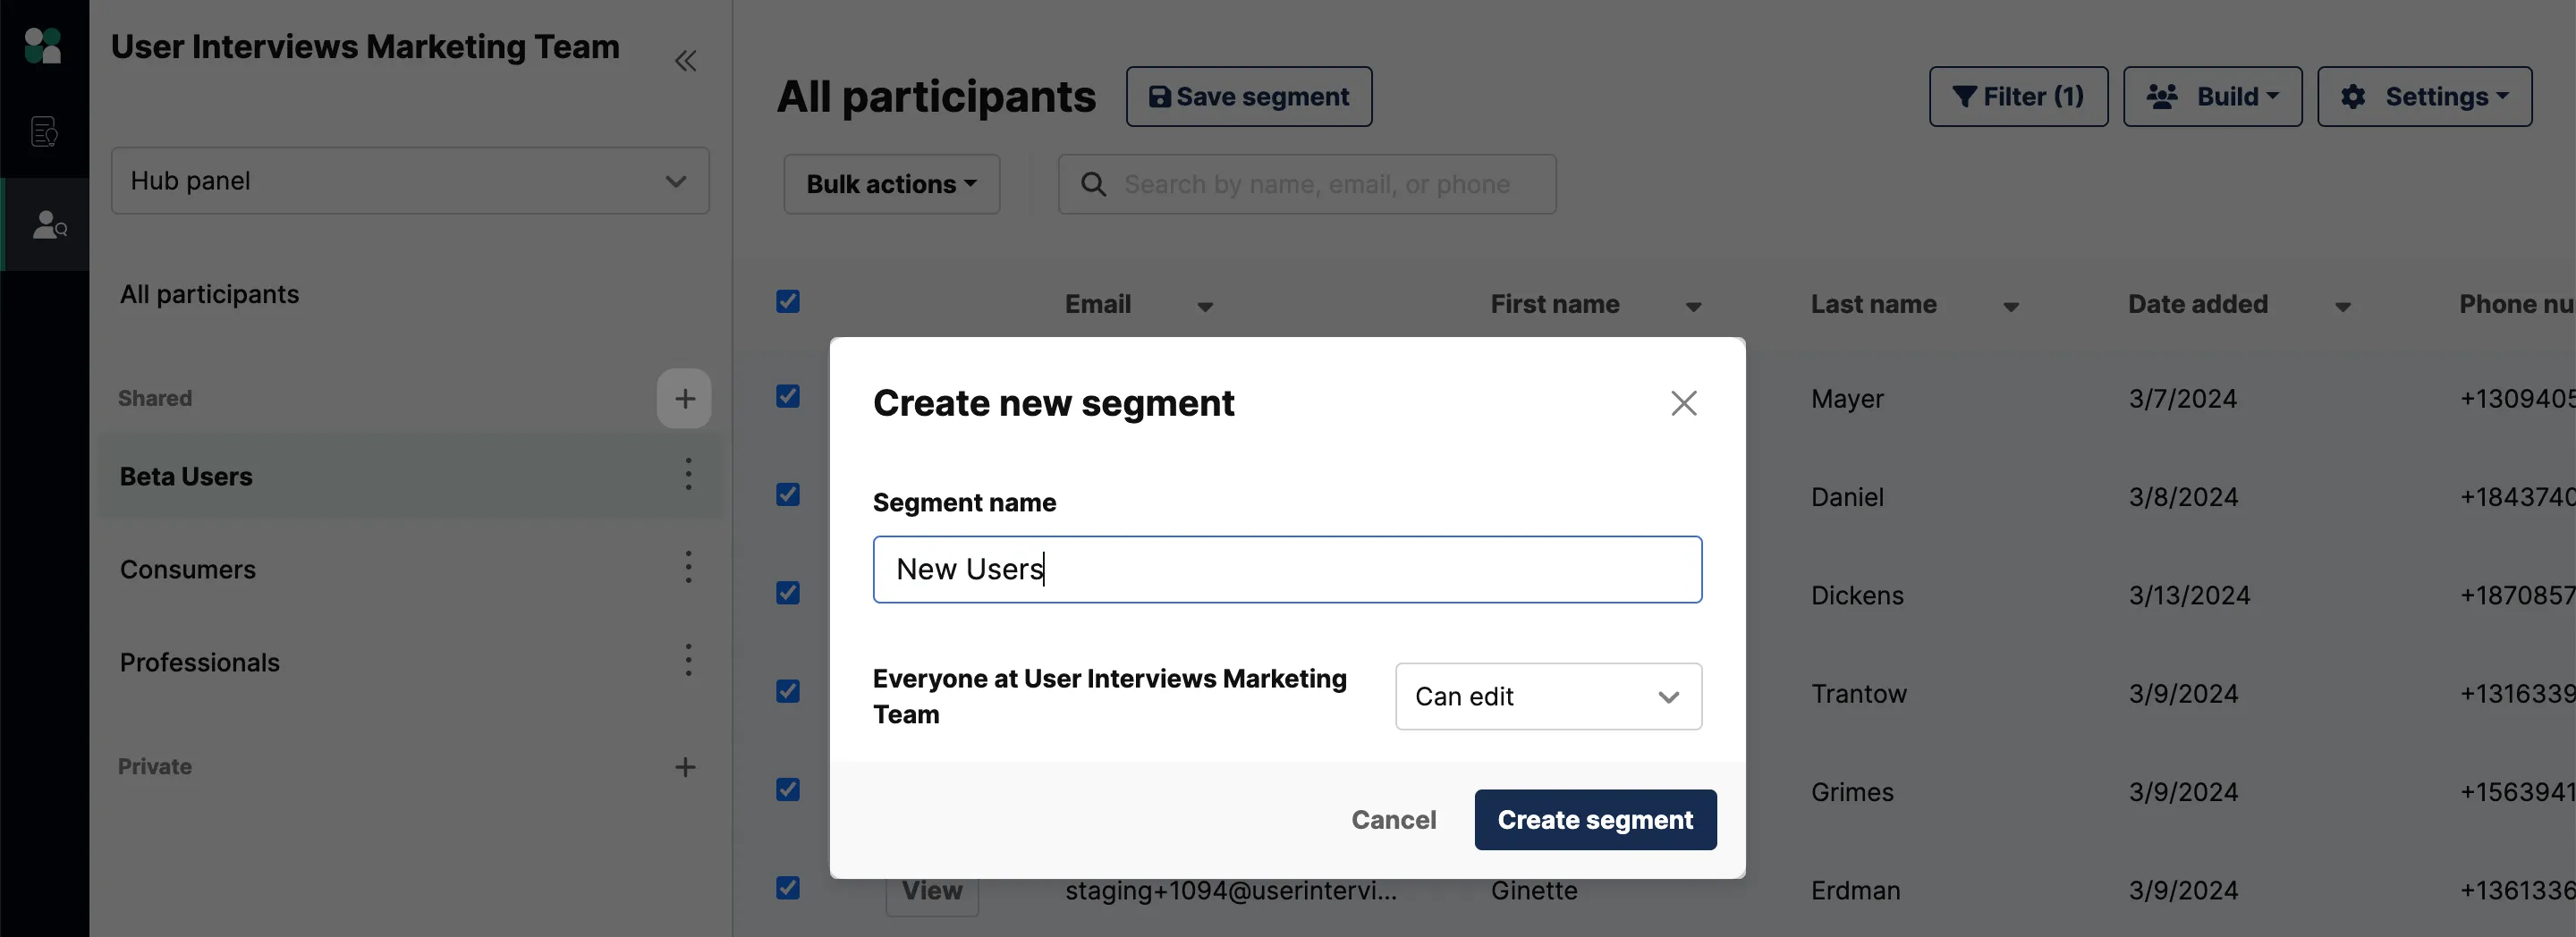Open the Consumers segment options menu
2576x937 pixels.
click(x=688, y=567)
